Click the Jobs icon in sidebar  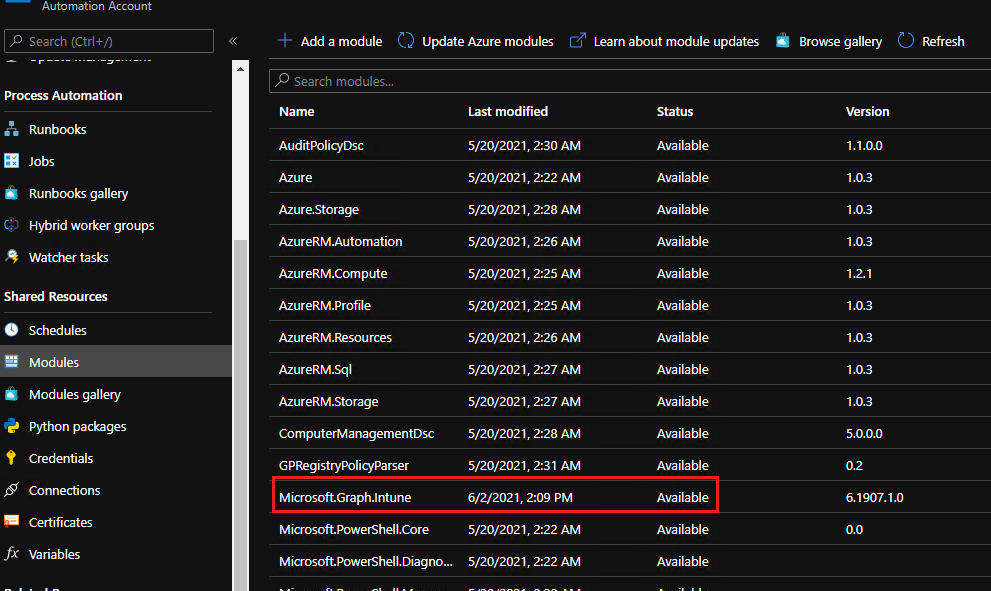click(x=11, y=161)
